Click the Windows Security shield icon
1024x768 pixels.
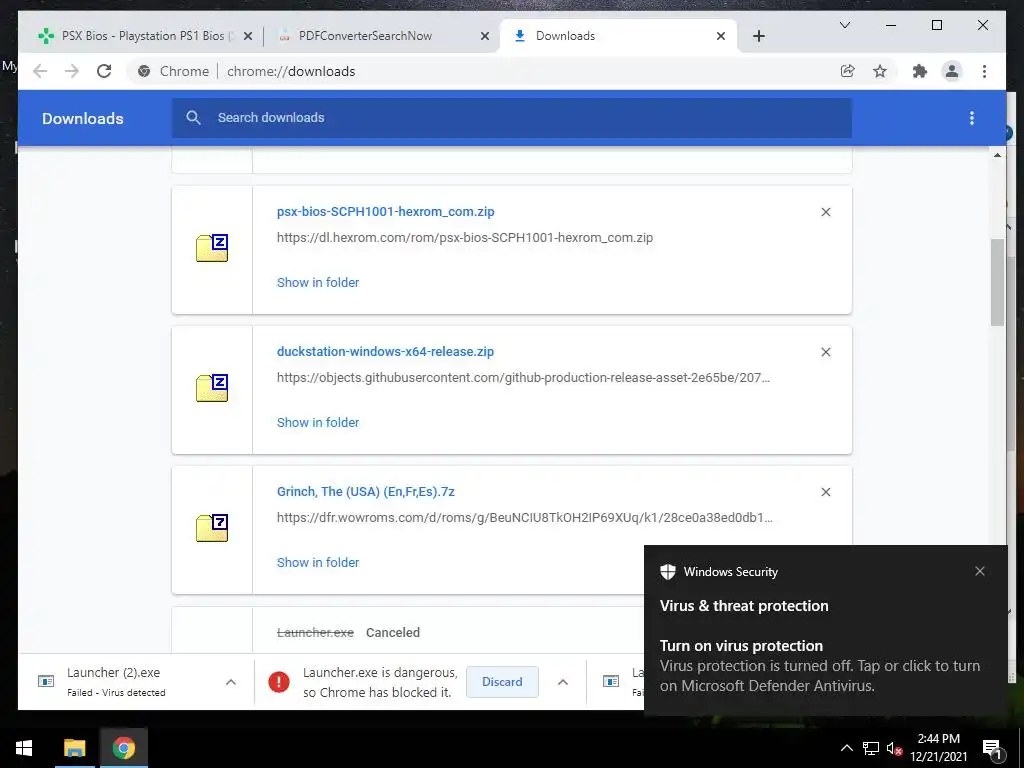(x=667, y=571)
